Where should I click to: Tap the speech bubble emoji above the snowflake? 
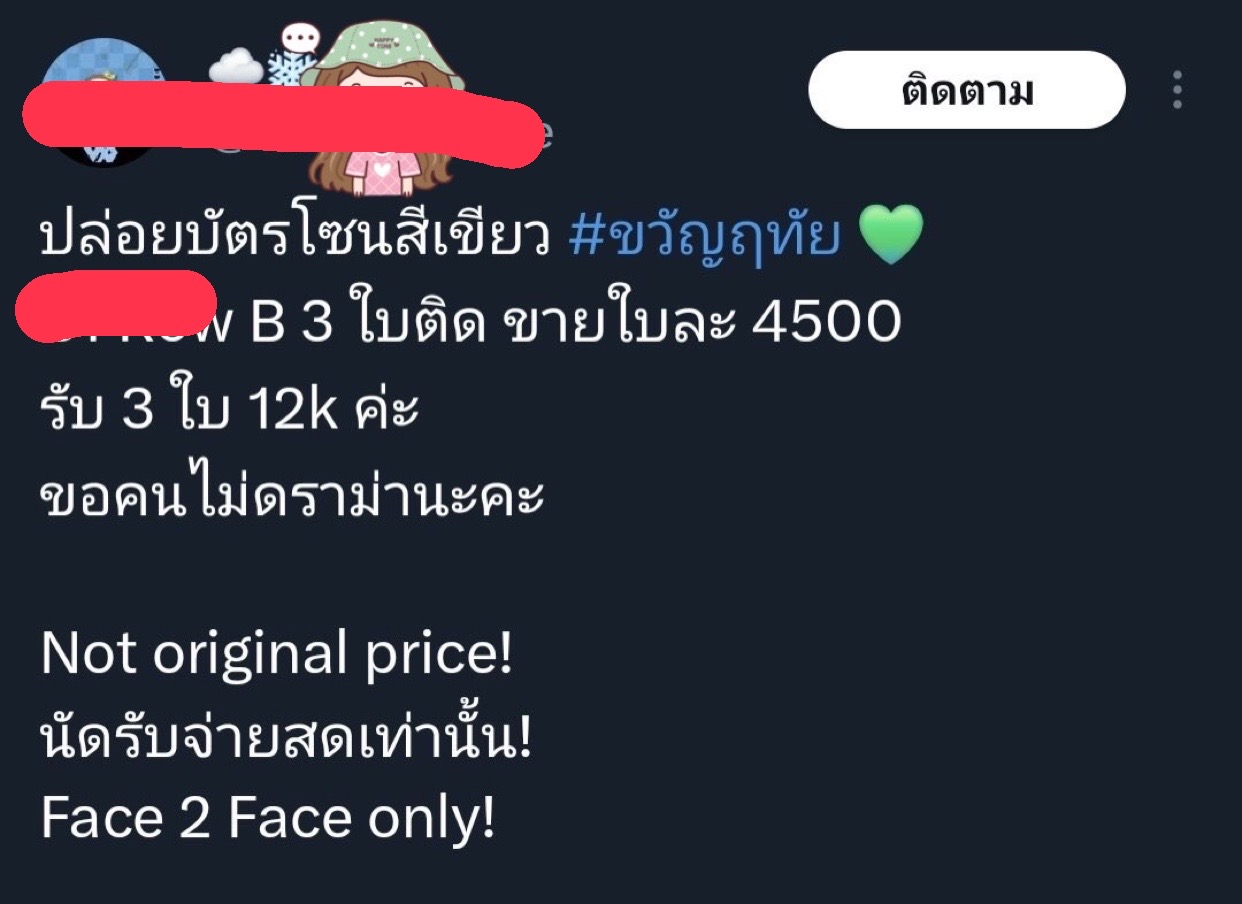(299, 38)
